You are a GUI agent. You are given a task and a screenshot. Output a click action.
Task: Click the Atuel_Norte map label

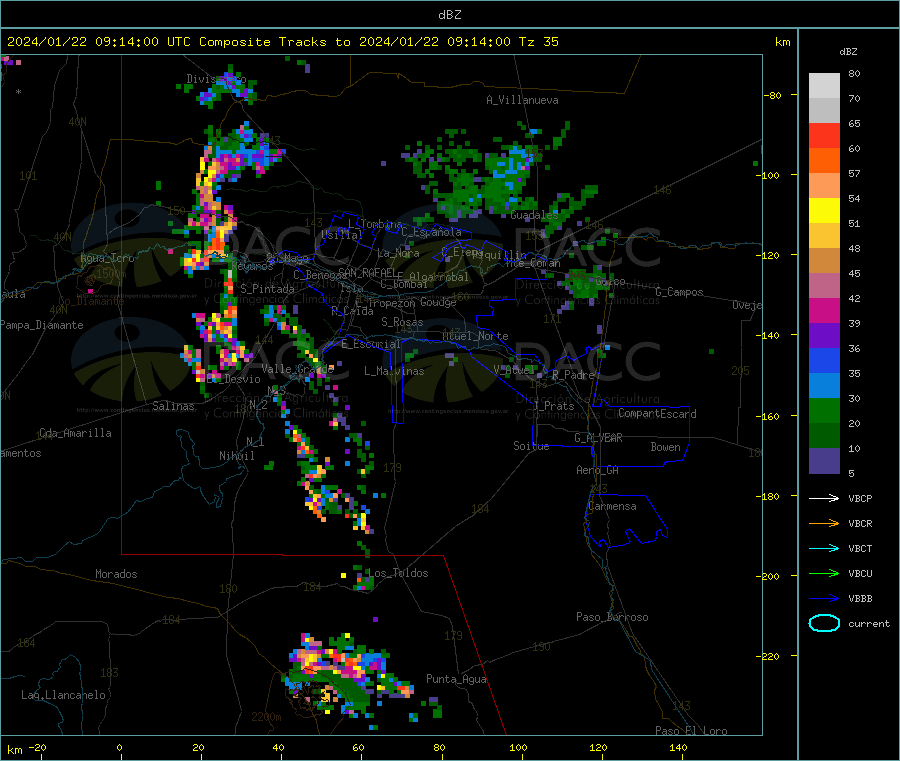tap(475, 336)
